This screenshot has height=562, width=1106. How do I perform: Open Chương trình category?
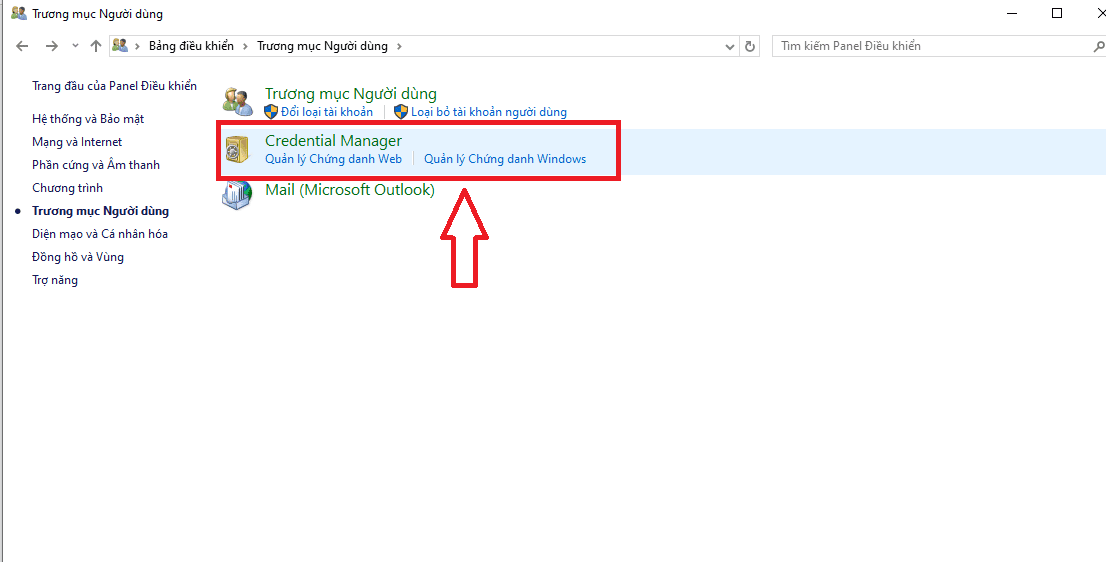[x=68, y=188]
